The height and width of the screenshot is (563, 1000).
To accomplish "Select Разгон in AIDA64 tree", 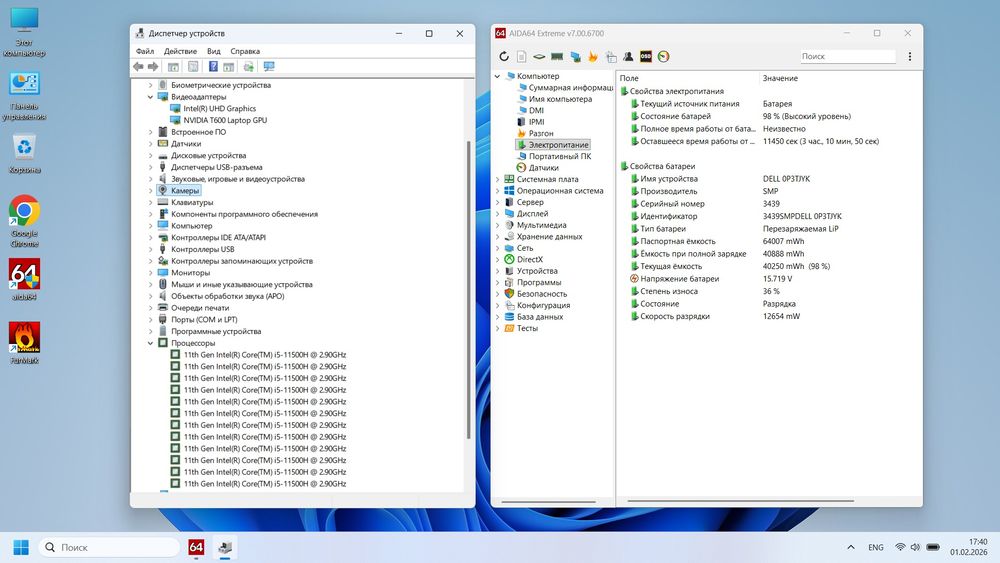I will [541, 133].
